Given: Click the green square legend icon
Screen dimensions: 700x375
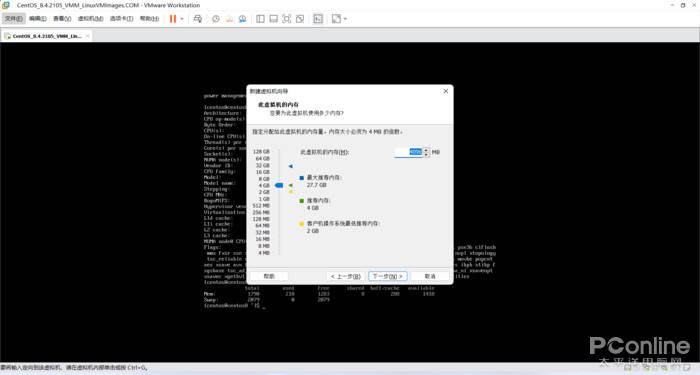Looking at the screenshot, I should 302,201.
